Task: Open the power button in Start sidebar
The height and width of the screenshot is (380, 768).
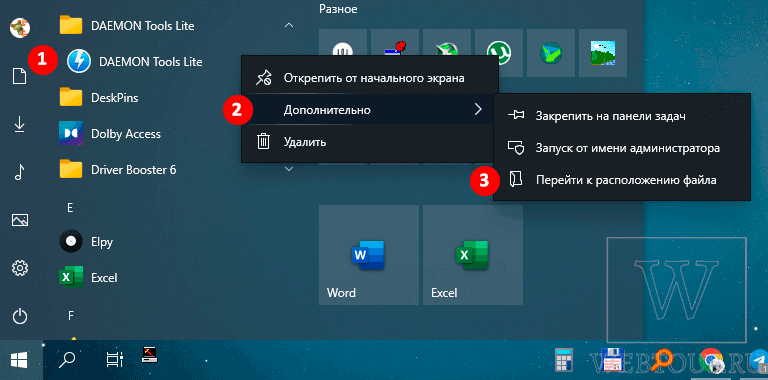Action: coord(20,317)
